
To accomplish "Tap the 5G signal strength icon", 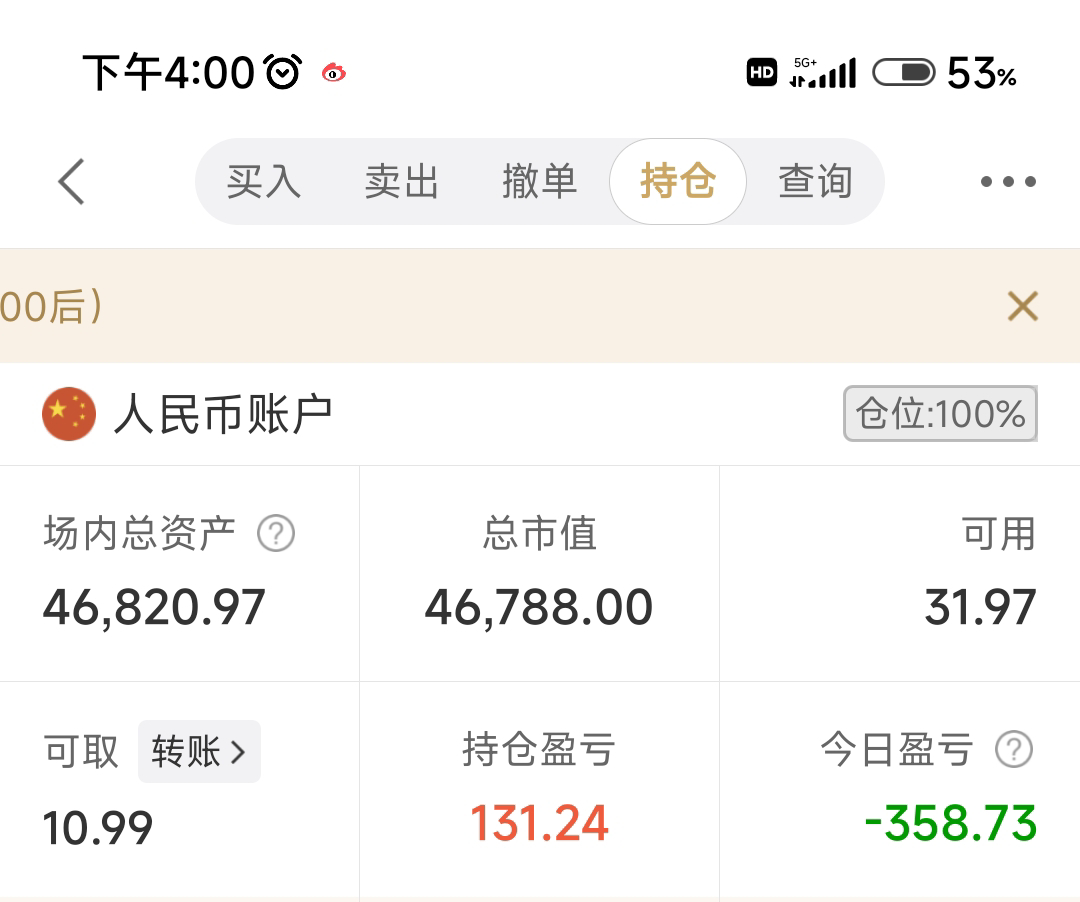I will (x=822, y=72).
